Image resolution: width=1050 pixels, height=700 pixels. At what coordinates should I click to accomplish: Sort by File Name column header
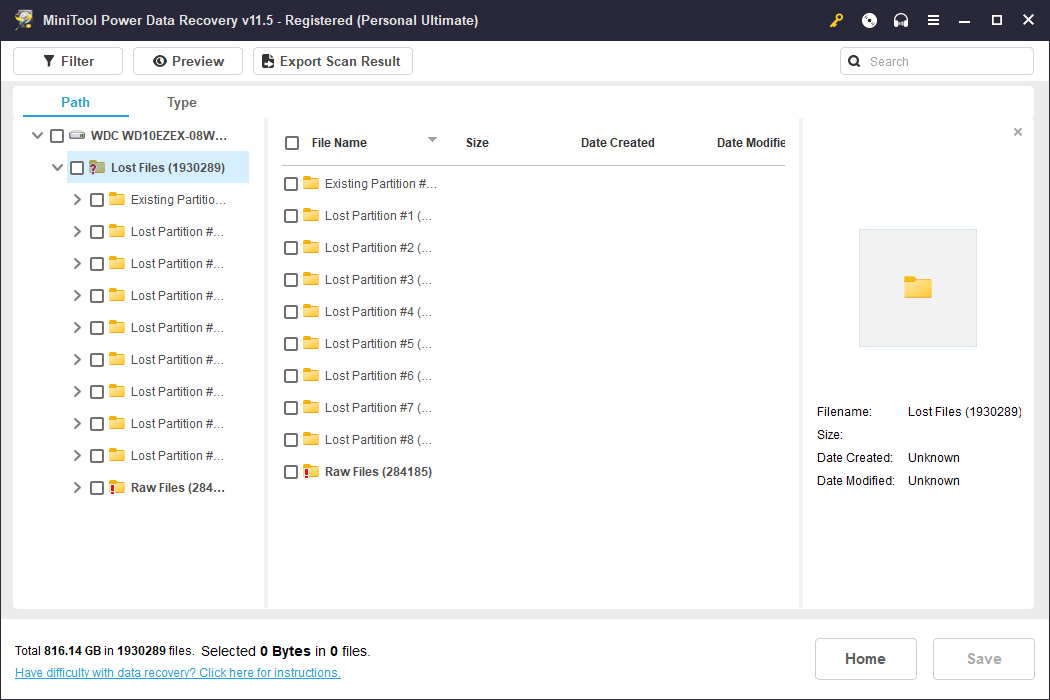click(x=339, y=143)
